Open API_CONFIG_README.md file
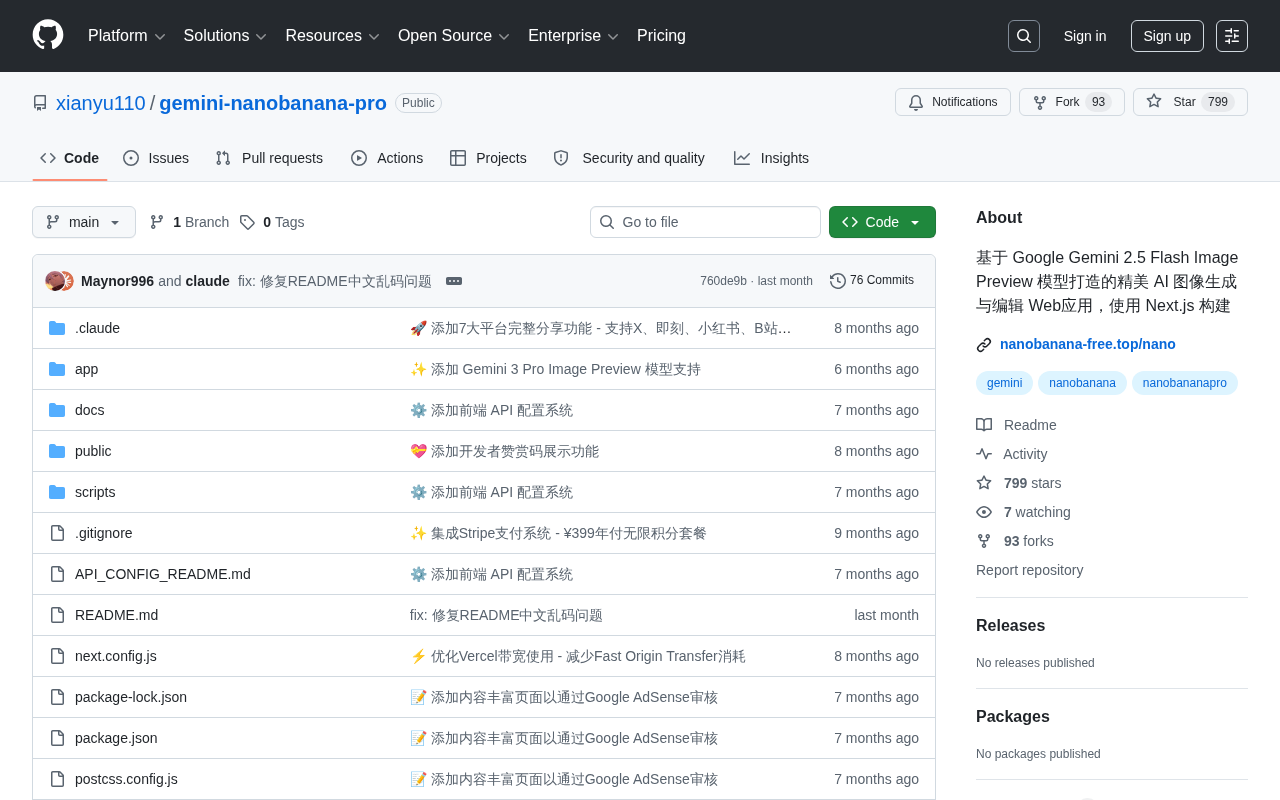 163,574
